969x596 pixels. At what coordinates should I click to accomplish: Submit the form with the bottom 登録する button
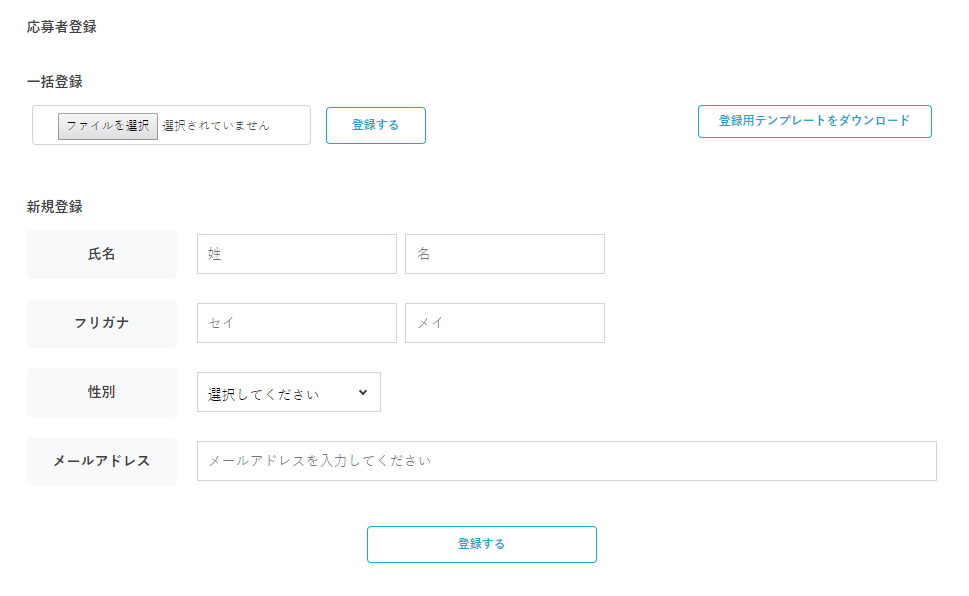coord(481,544)
